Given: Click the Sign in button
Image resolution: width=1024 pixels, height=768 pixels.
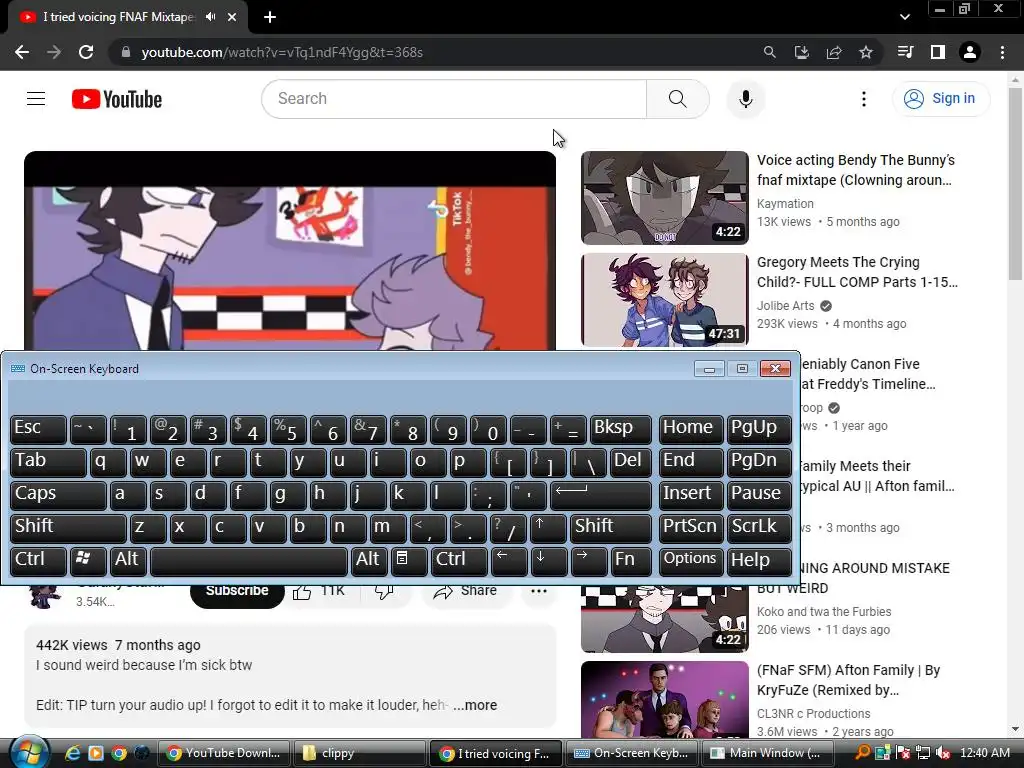Looking at the screenshot, I should (x=940, y=99).
